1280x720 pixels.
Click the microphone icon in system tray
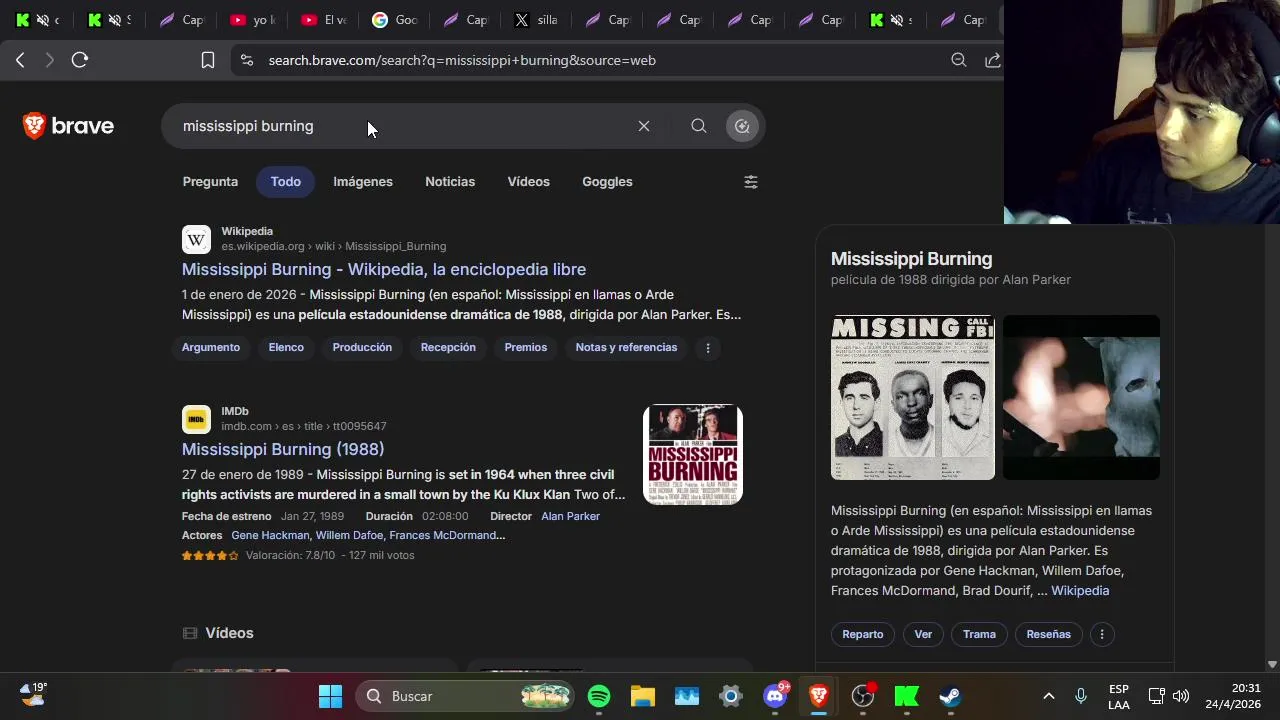click(1081, 696)
